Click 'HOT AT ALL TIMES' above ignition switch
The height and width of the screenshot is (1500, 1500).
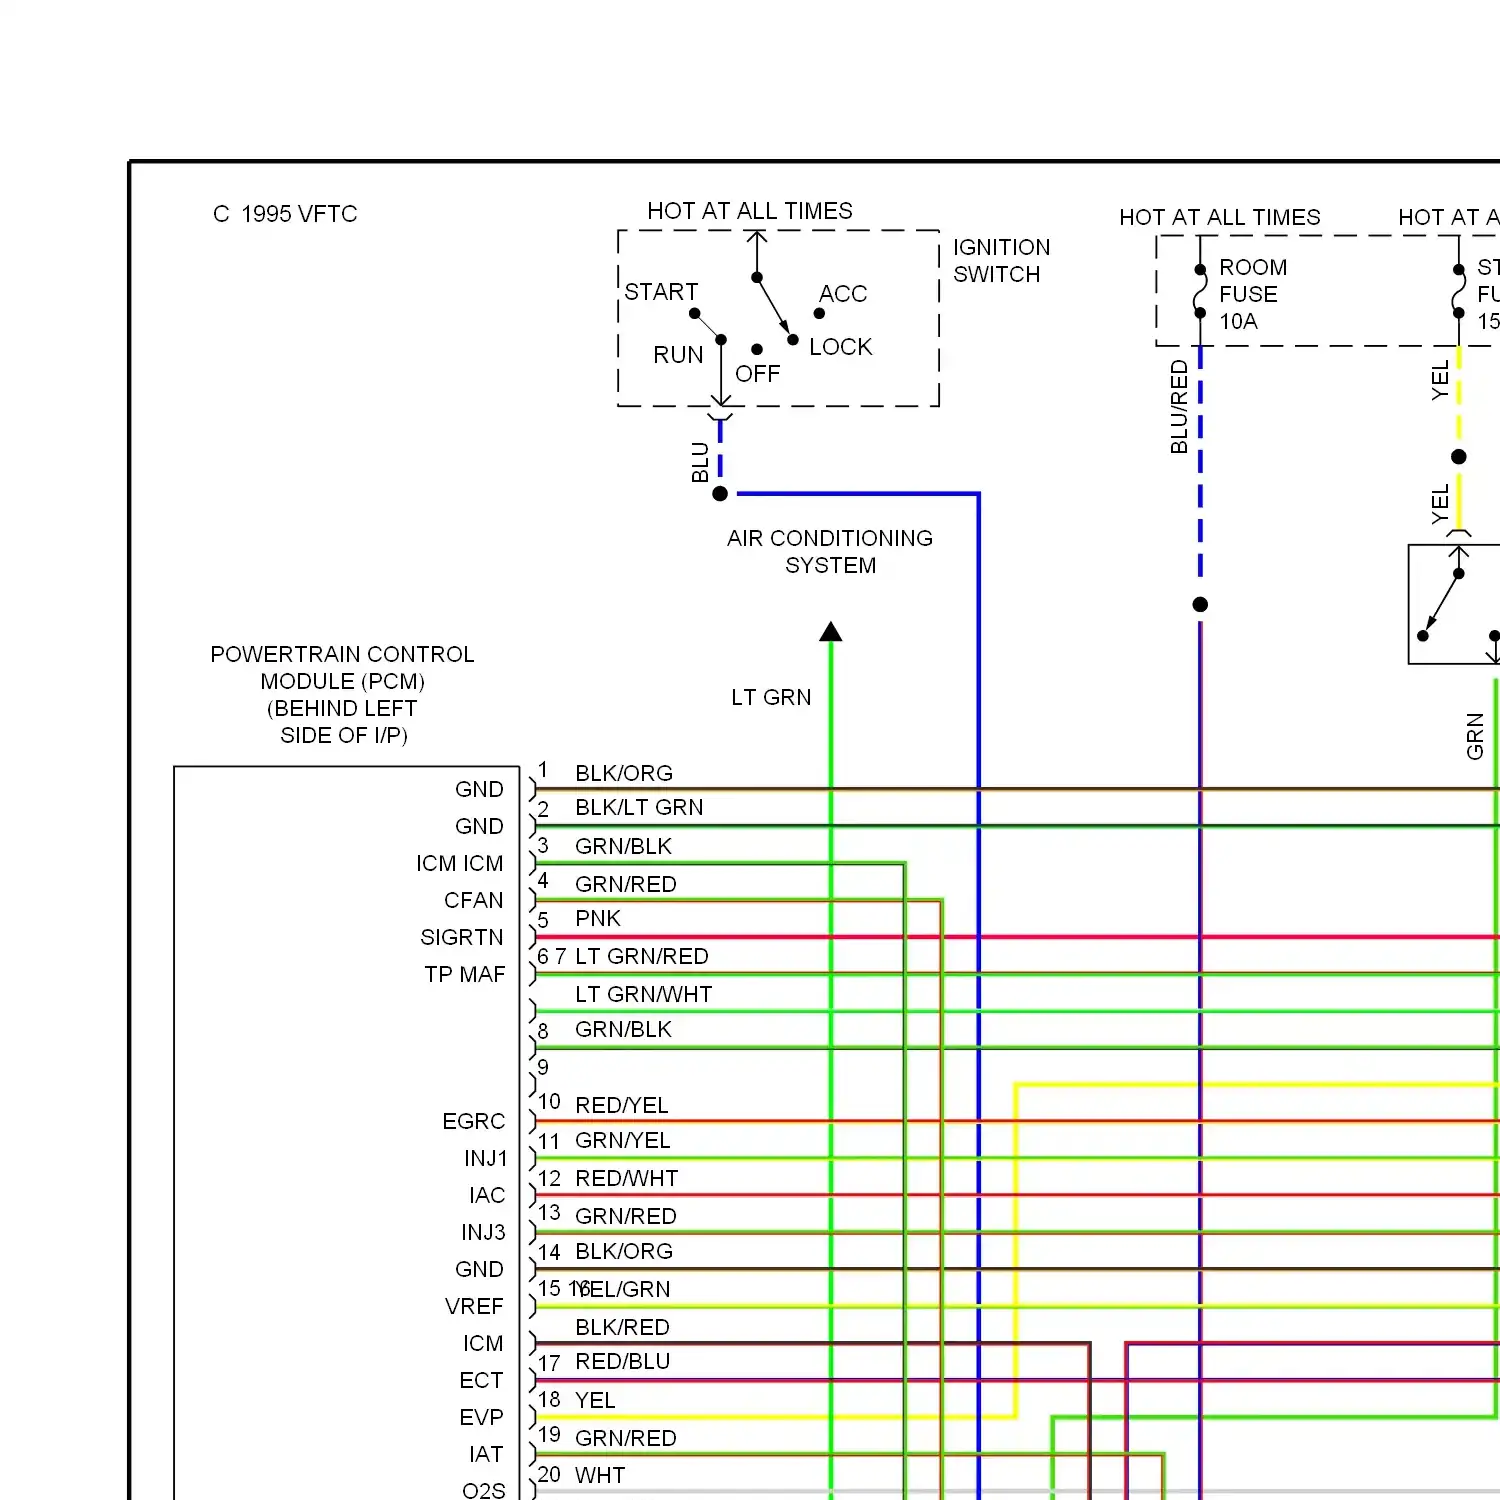[750, 211]
